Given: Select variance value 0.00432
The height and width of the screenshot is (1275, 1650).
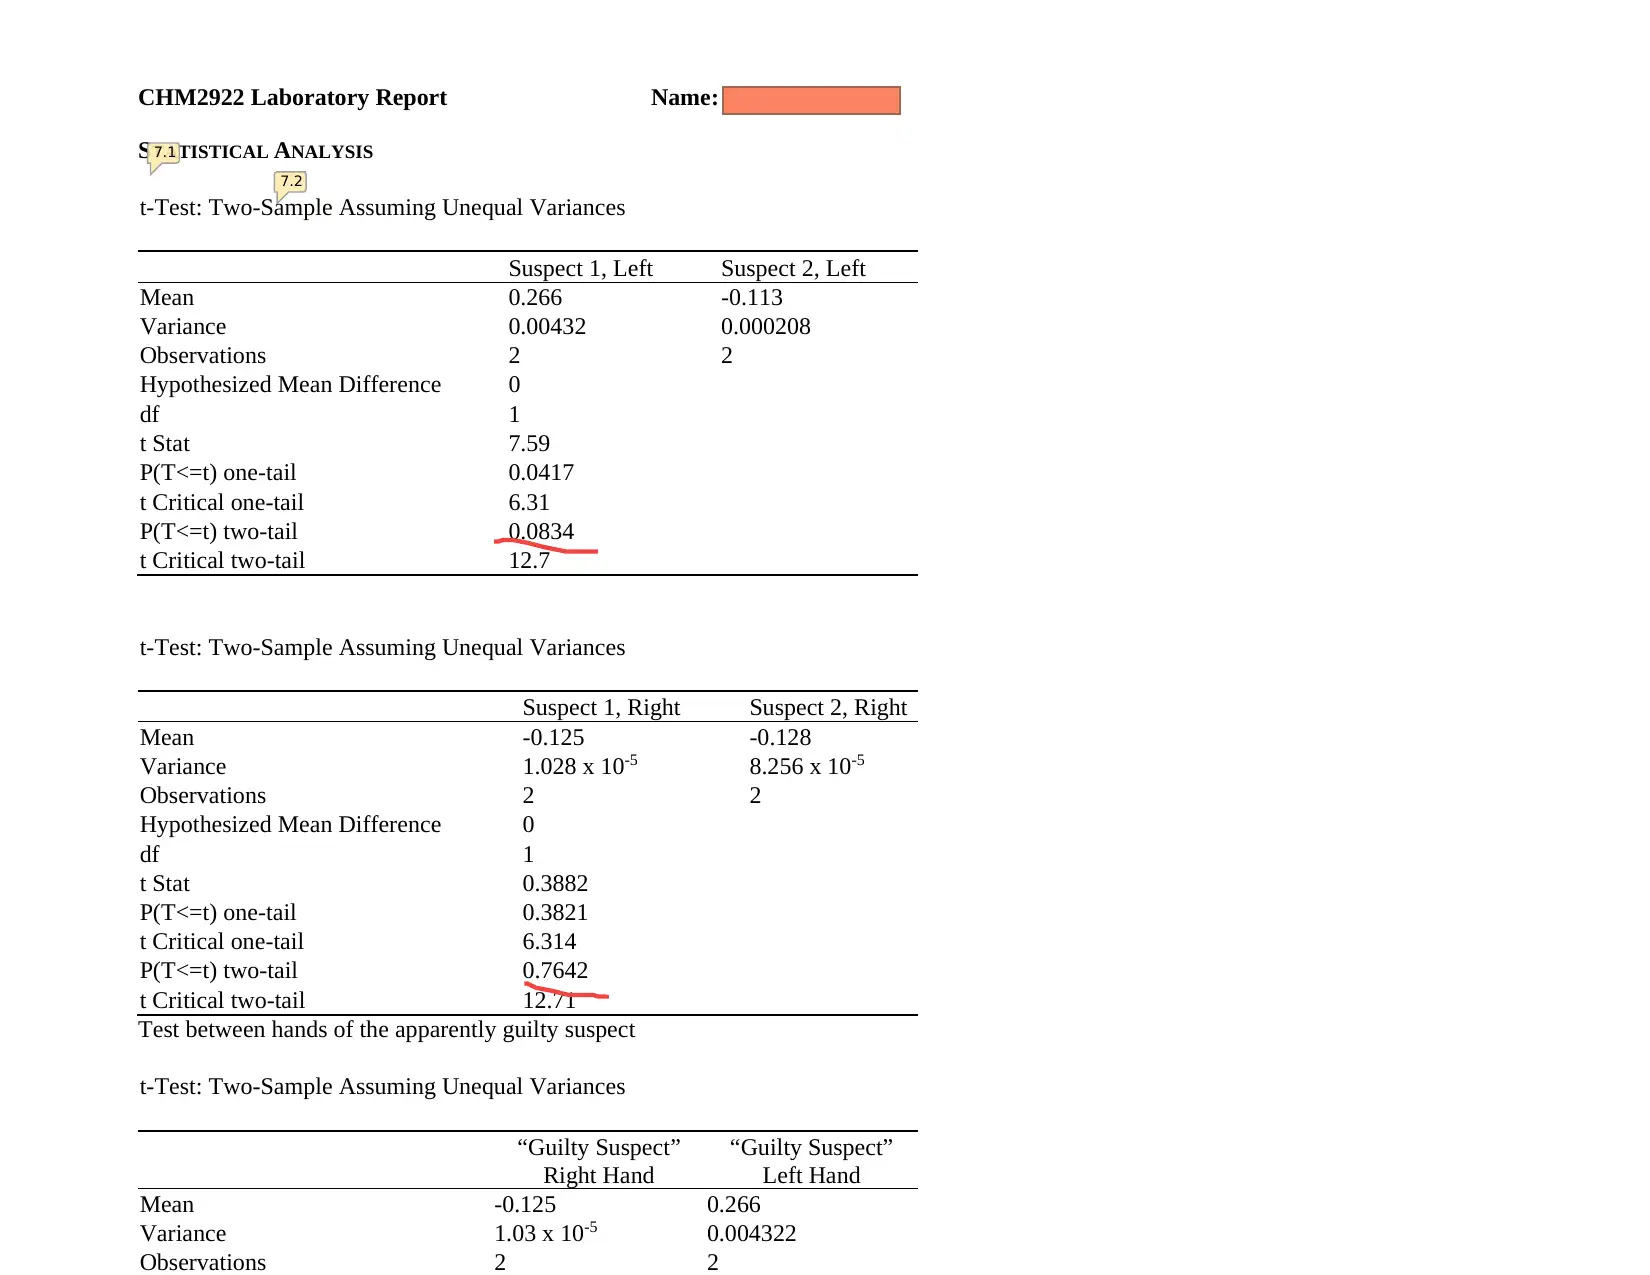Looking at the screenshot, I should tap(547, 327).
